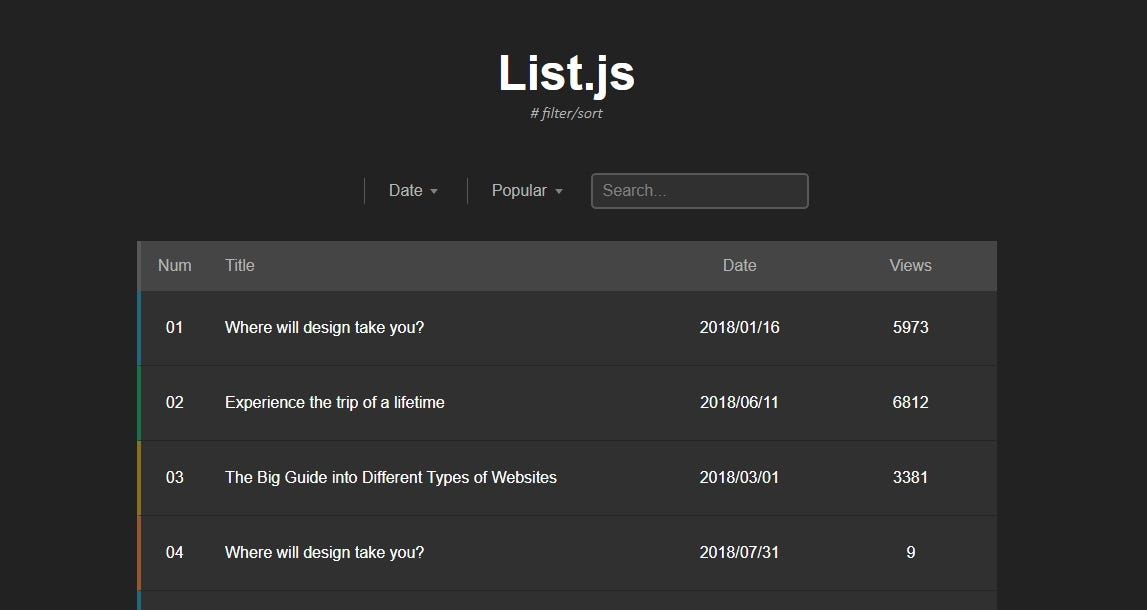
Task: Click the date 2018/06/11
Action: [x=740, y=402]
